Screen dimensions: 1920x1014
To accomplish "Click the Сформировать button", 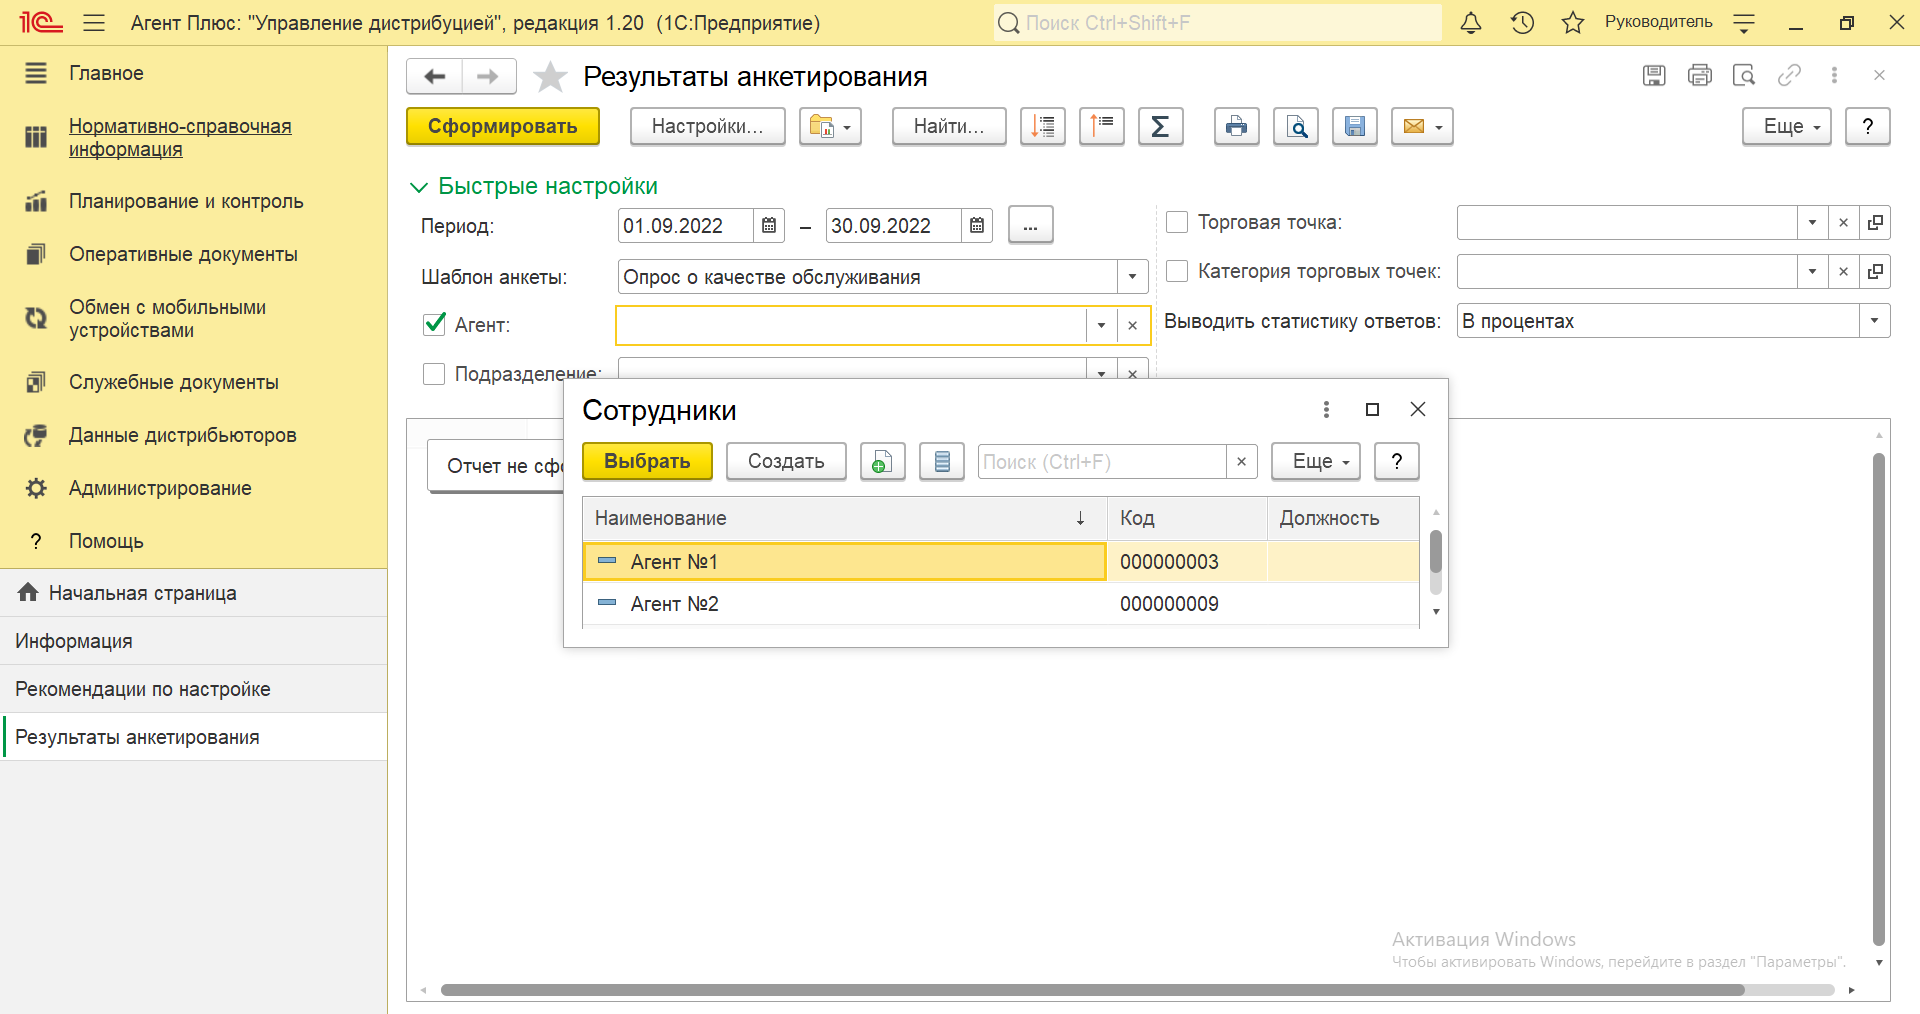I will click(x=503, y=127).
